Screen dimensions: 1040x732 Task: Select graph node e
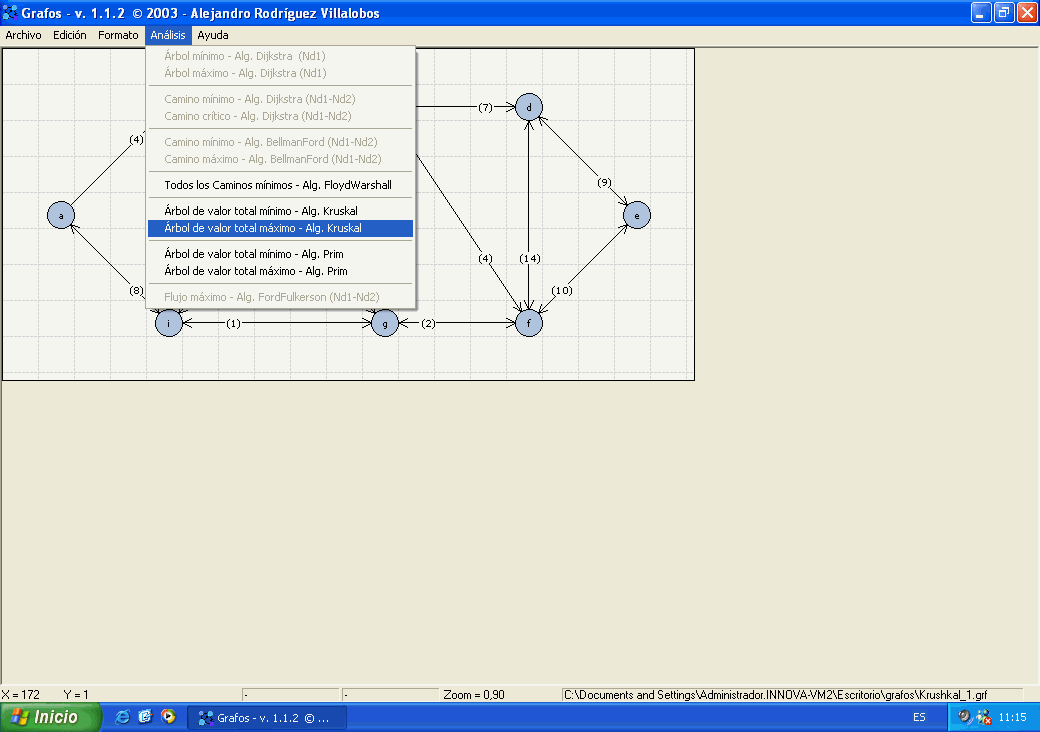point(636,215)
